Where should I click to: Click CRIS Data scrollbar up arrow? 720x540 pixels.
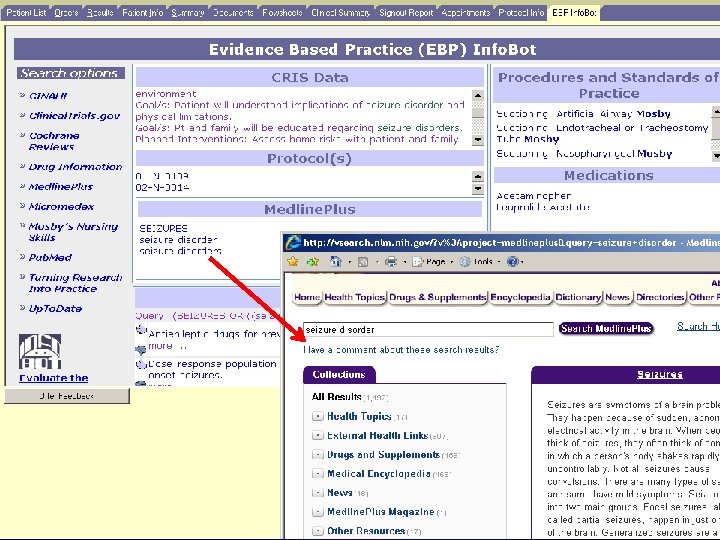(x=478, y=95)
